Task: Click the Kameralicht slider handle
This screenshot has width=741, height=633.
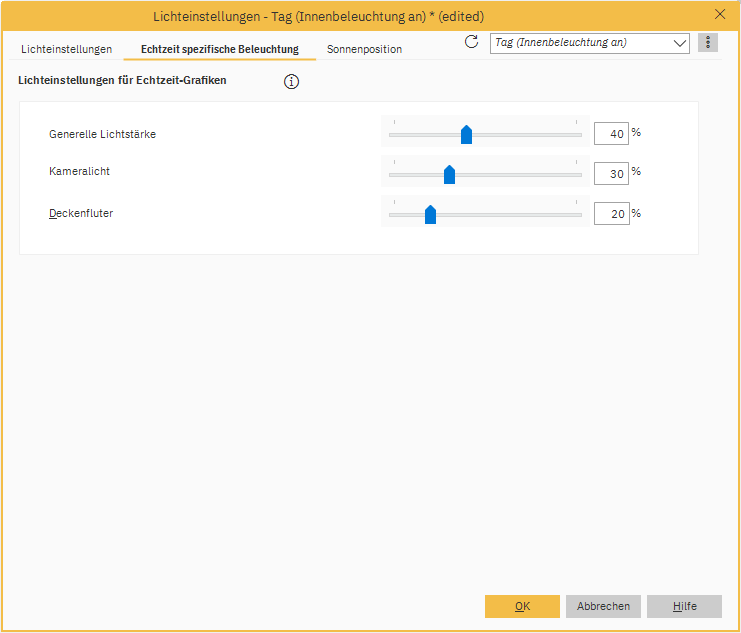Action: tap(449, 175)
